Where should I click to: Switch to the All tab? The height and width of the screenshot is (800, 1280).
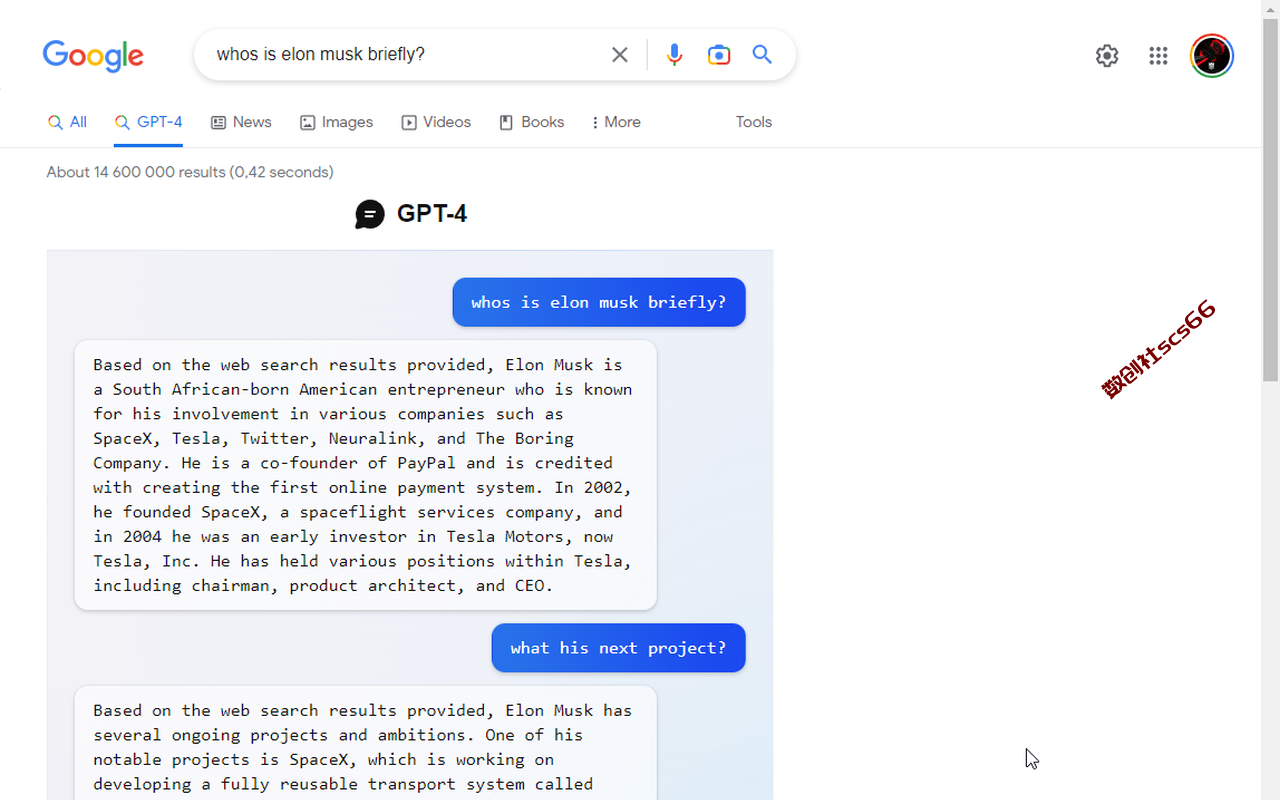(67, 122)
